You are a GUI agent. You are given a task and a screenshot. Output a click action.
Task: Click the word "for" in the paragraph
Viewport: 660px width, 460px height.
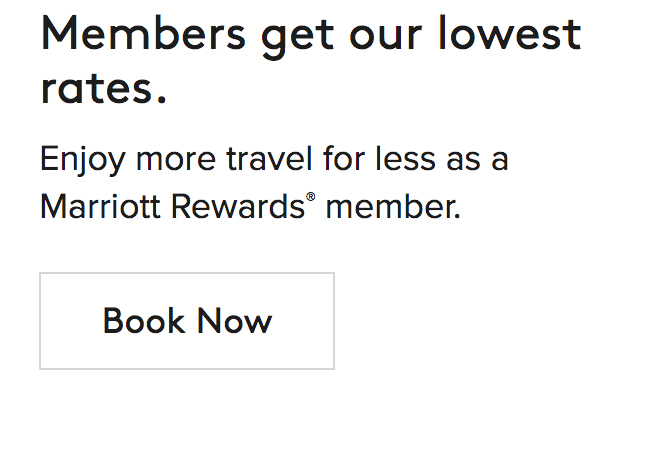pos(340,159)
